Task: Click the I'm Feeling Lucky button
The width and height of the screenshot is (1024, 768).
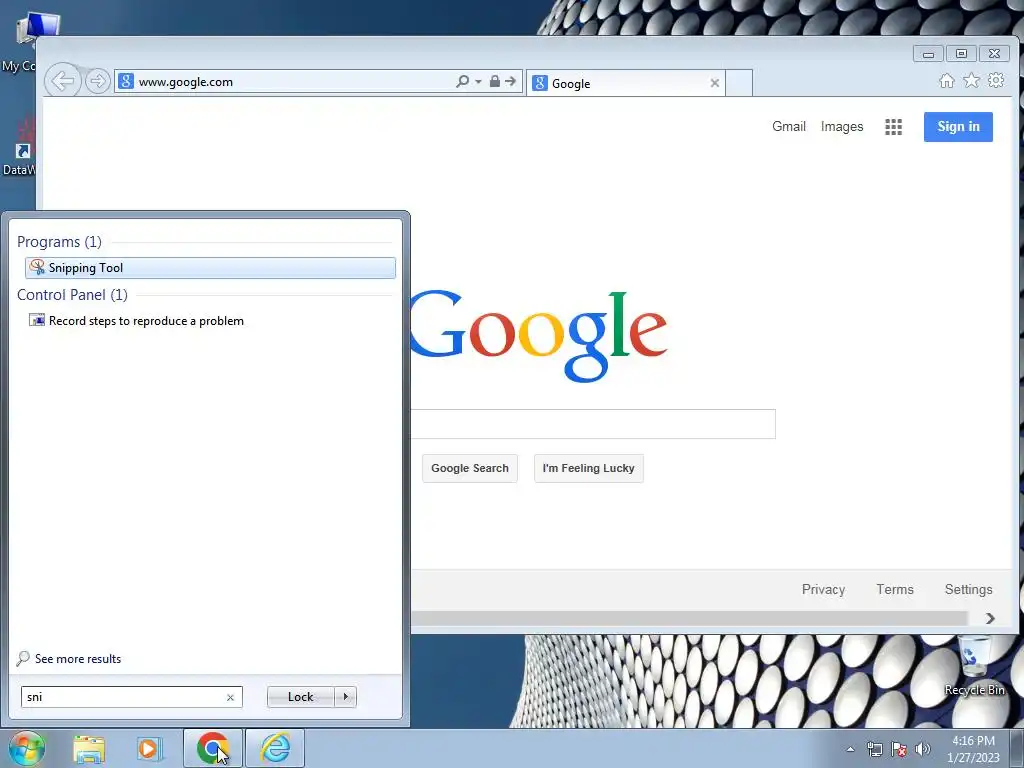Action: [x=588, y=468]
